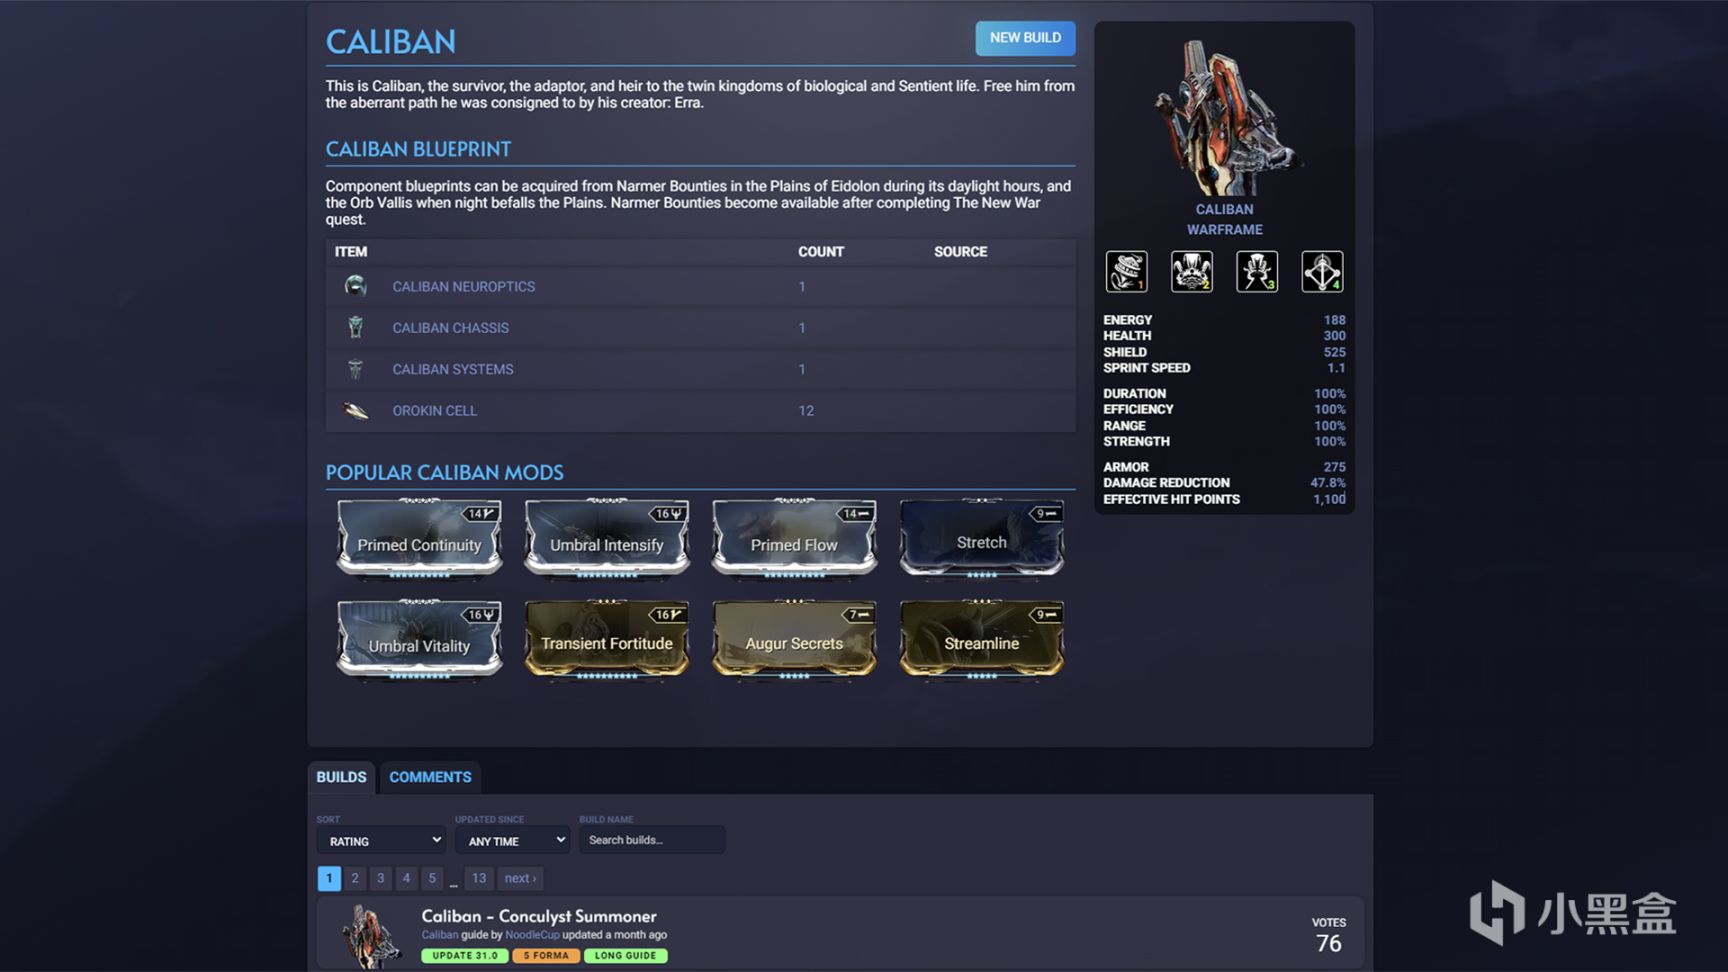Click the Caliban Chassis item icon
This screenshot has height=972, width=1728.
pyautogui.click(x=355, y=327)
